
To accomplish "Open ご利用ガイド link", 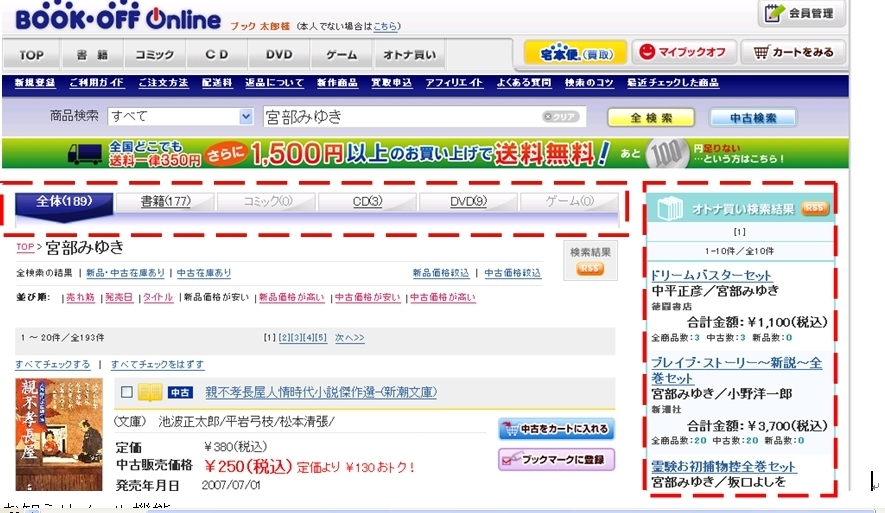I will pos(97,82).
